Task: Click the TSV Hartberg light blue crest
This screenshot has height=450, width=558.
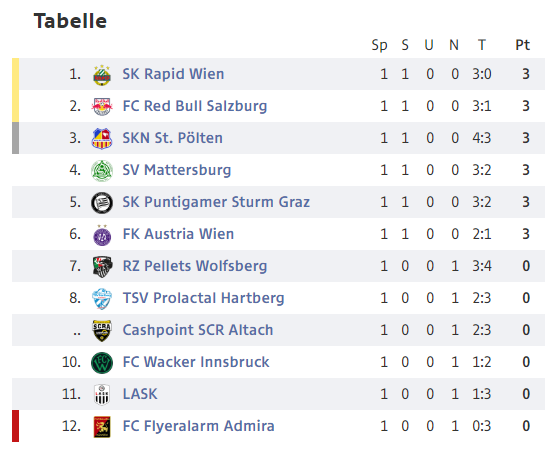Action: pyautogui.click(x=102, y=298)
